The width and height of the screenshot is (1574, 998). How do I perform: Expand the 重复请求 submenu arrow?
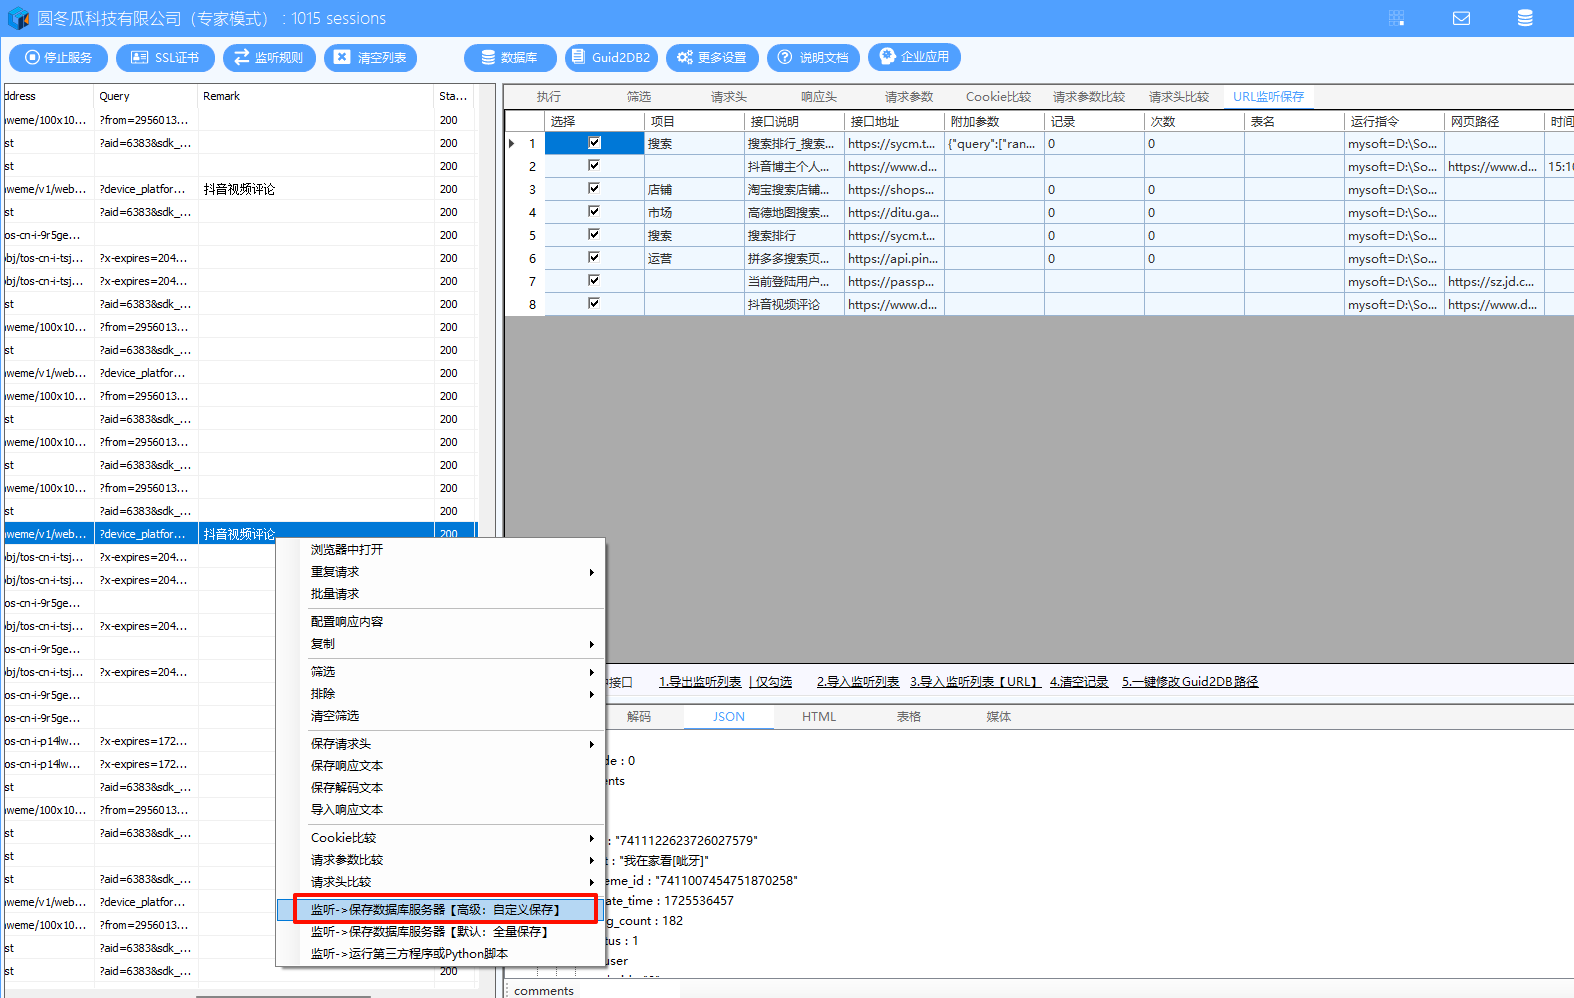pyautogui.click(x=591, y=573)
